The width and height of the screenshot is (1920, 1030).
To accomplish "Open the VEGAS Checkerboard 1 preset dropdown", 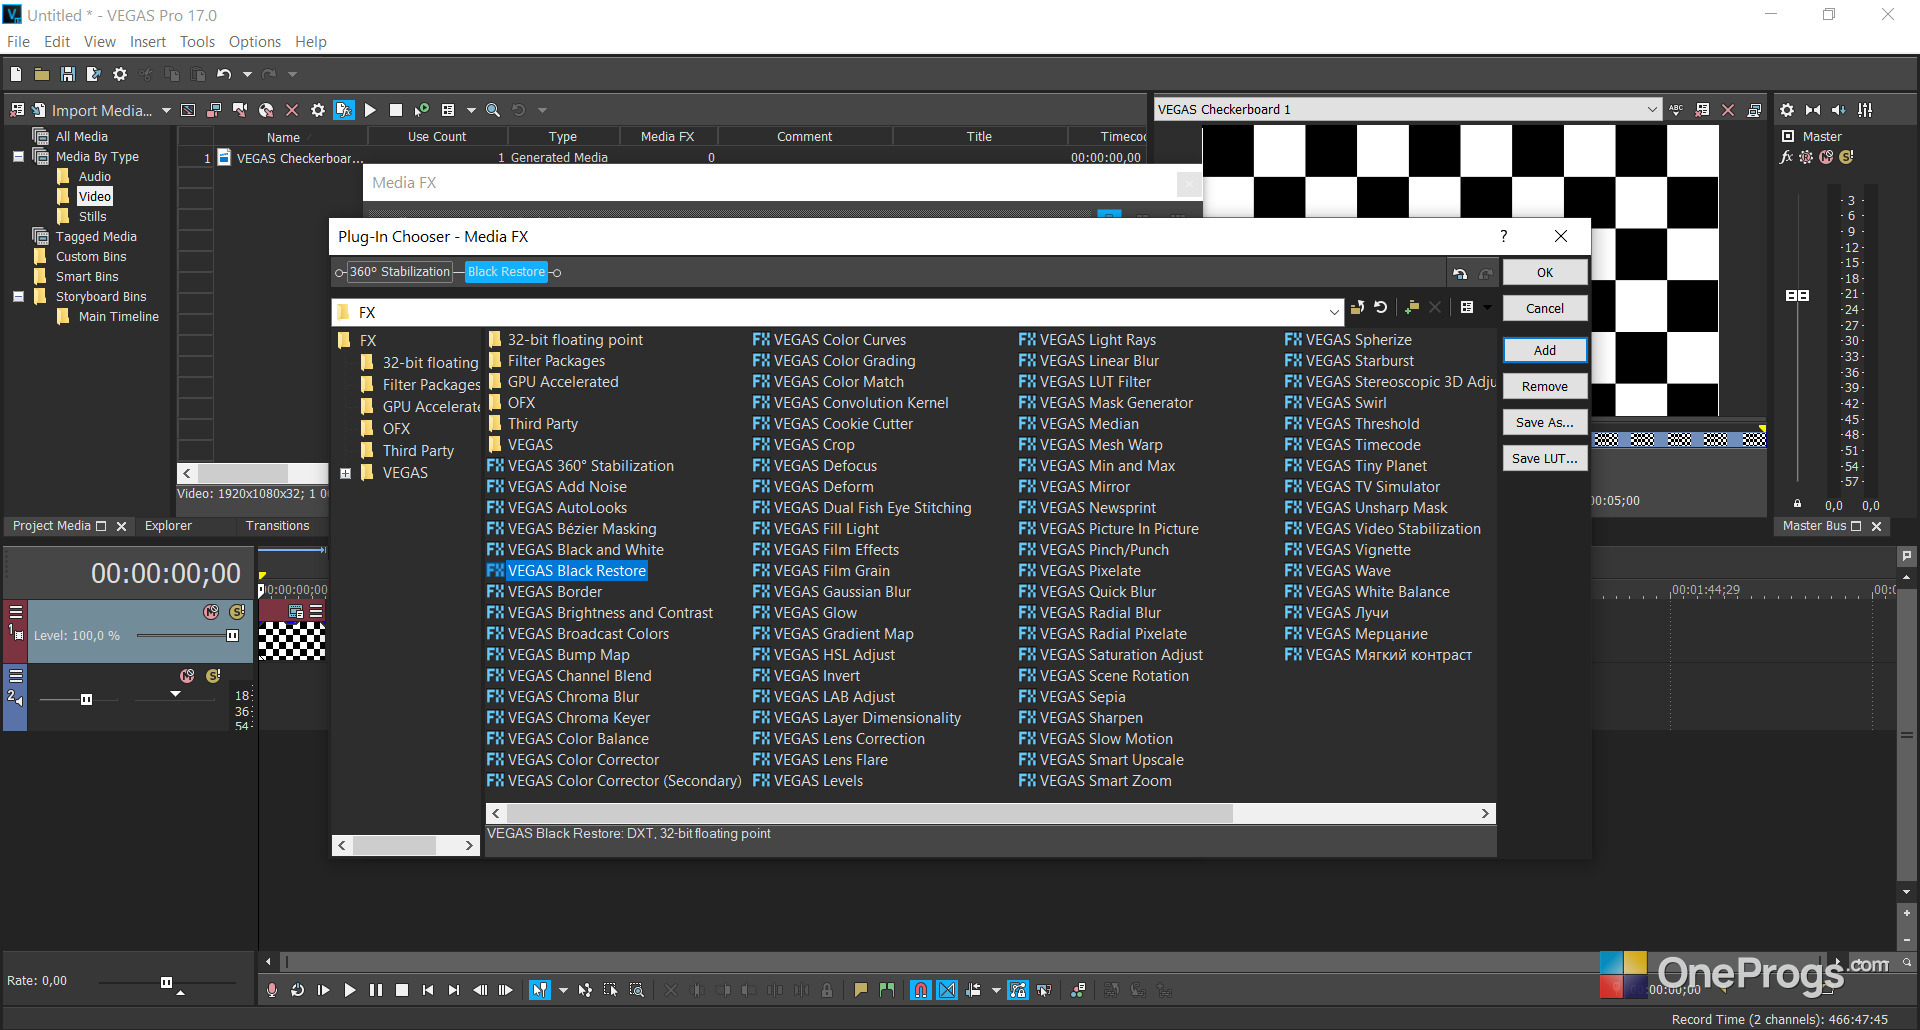I will tap(1652, 110).
